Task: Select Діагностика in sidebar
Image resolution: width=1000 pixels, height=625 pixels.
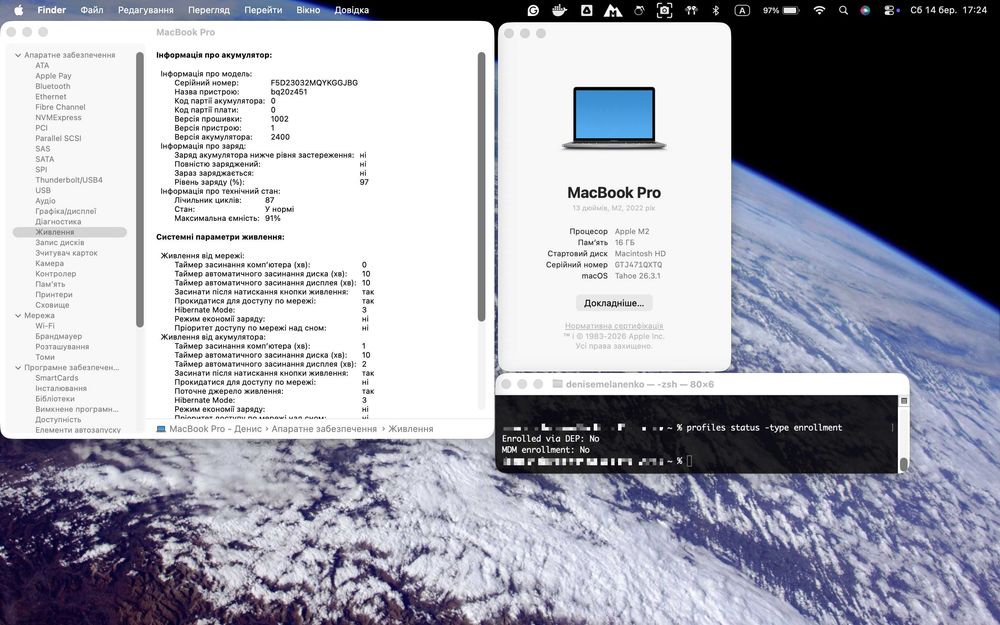Action: (58, 221)
